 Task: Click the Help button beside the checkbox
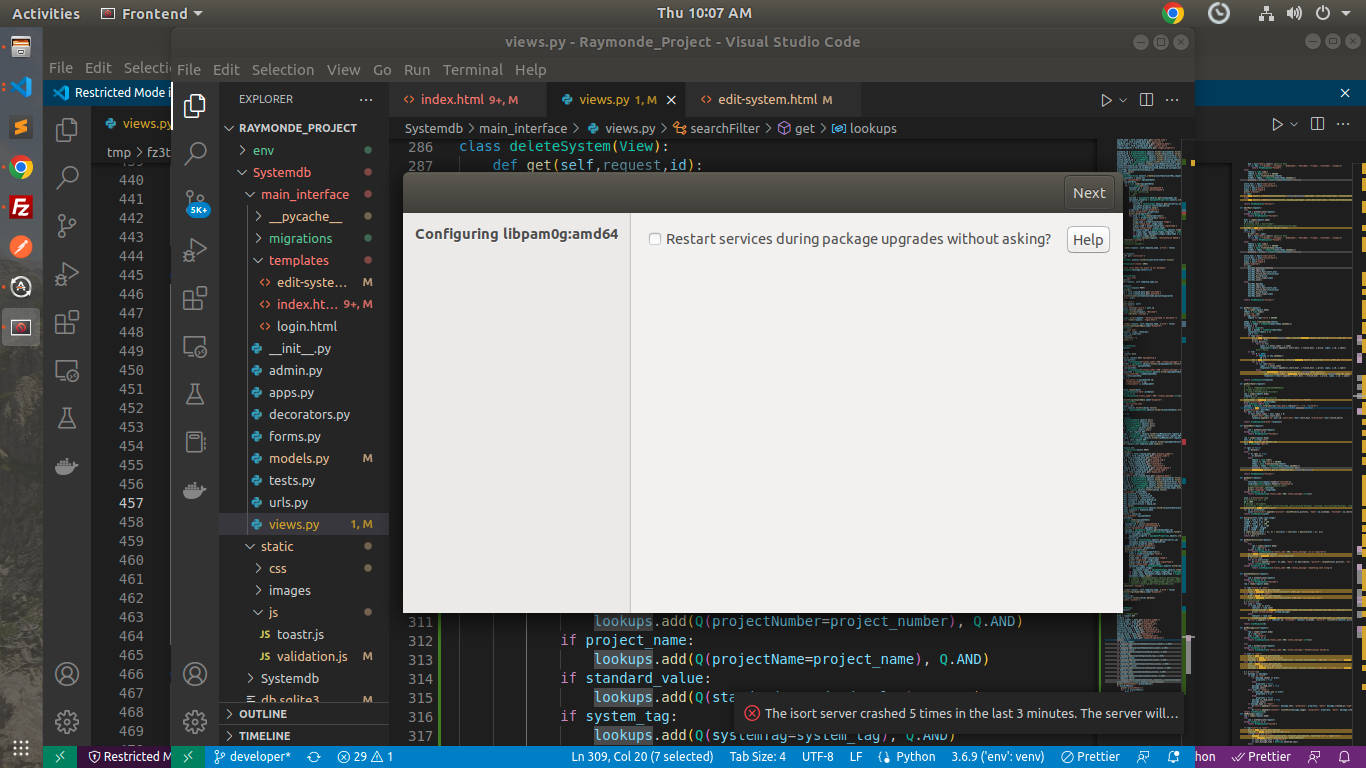pos(1088,239)
